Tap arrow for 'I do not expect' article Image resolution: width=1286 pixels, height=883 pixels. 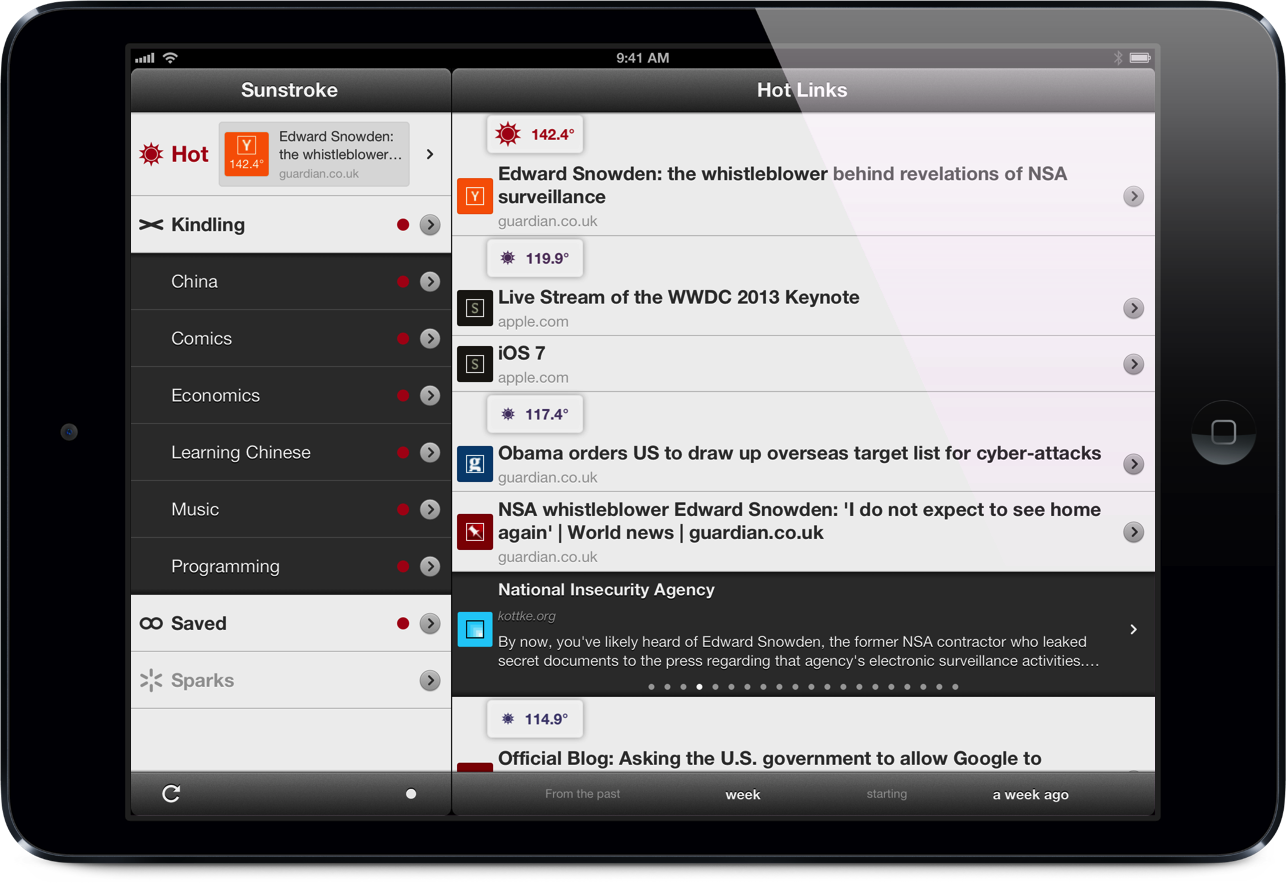[x=1133, y=532]
